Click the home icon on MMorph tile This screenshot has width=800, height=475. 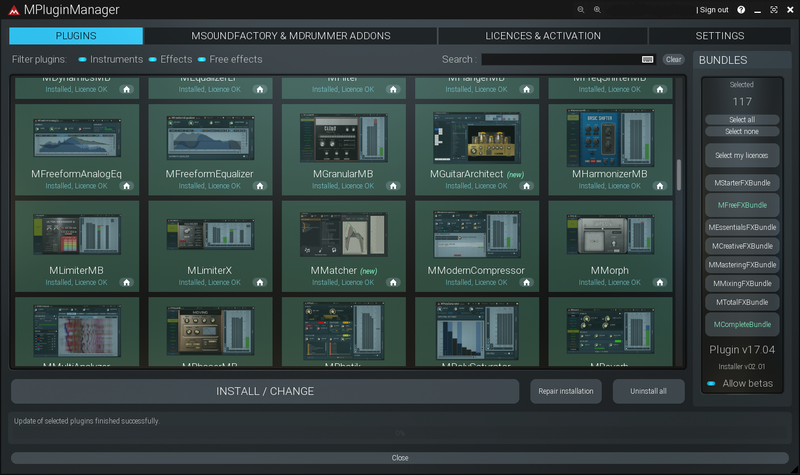pyautogui.click(x=660, y=282)
